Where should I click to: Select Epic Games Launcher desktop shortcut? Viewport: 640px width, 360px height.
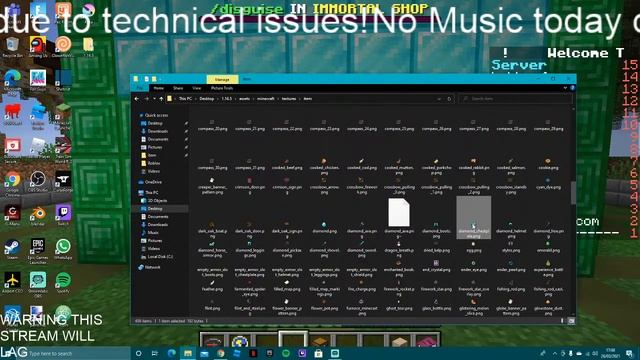38,251
